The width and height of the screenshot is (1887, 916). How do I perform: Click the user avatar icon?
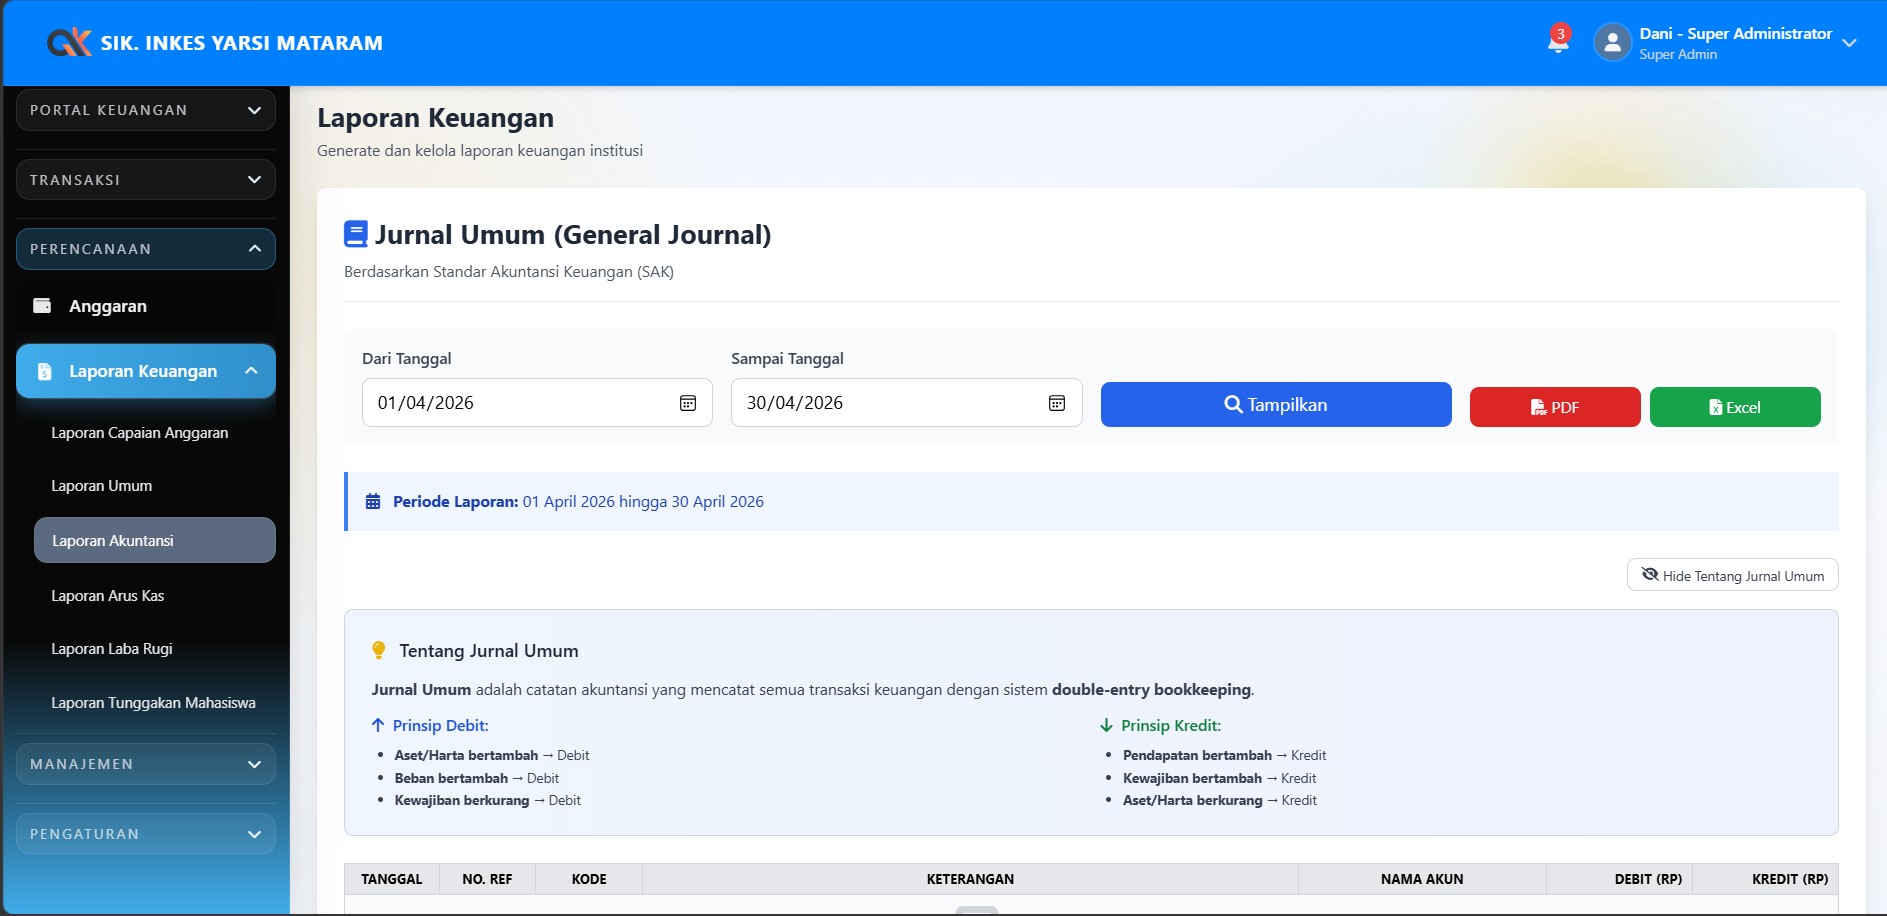click(1612, 43)
